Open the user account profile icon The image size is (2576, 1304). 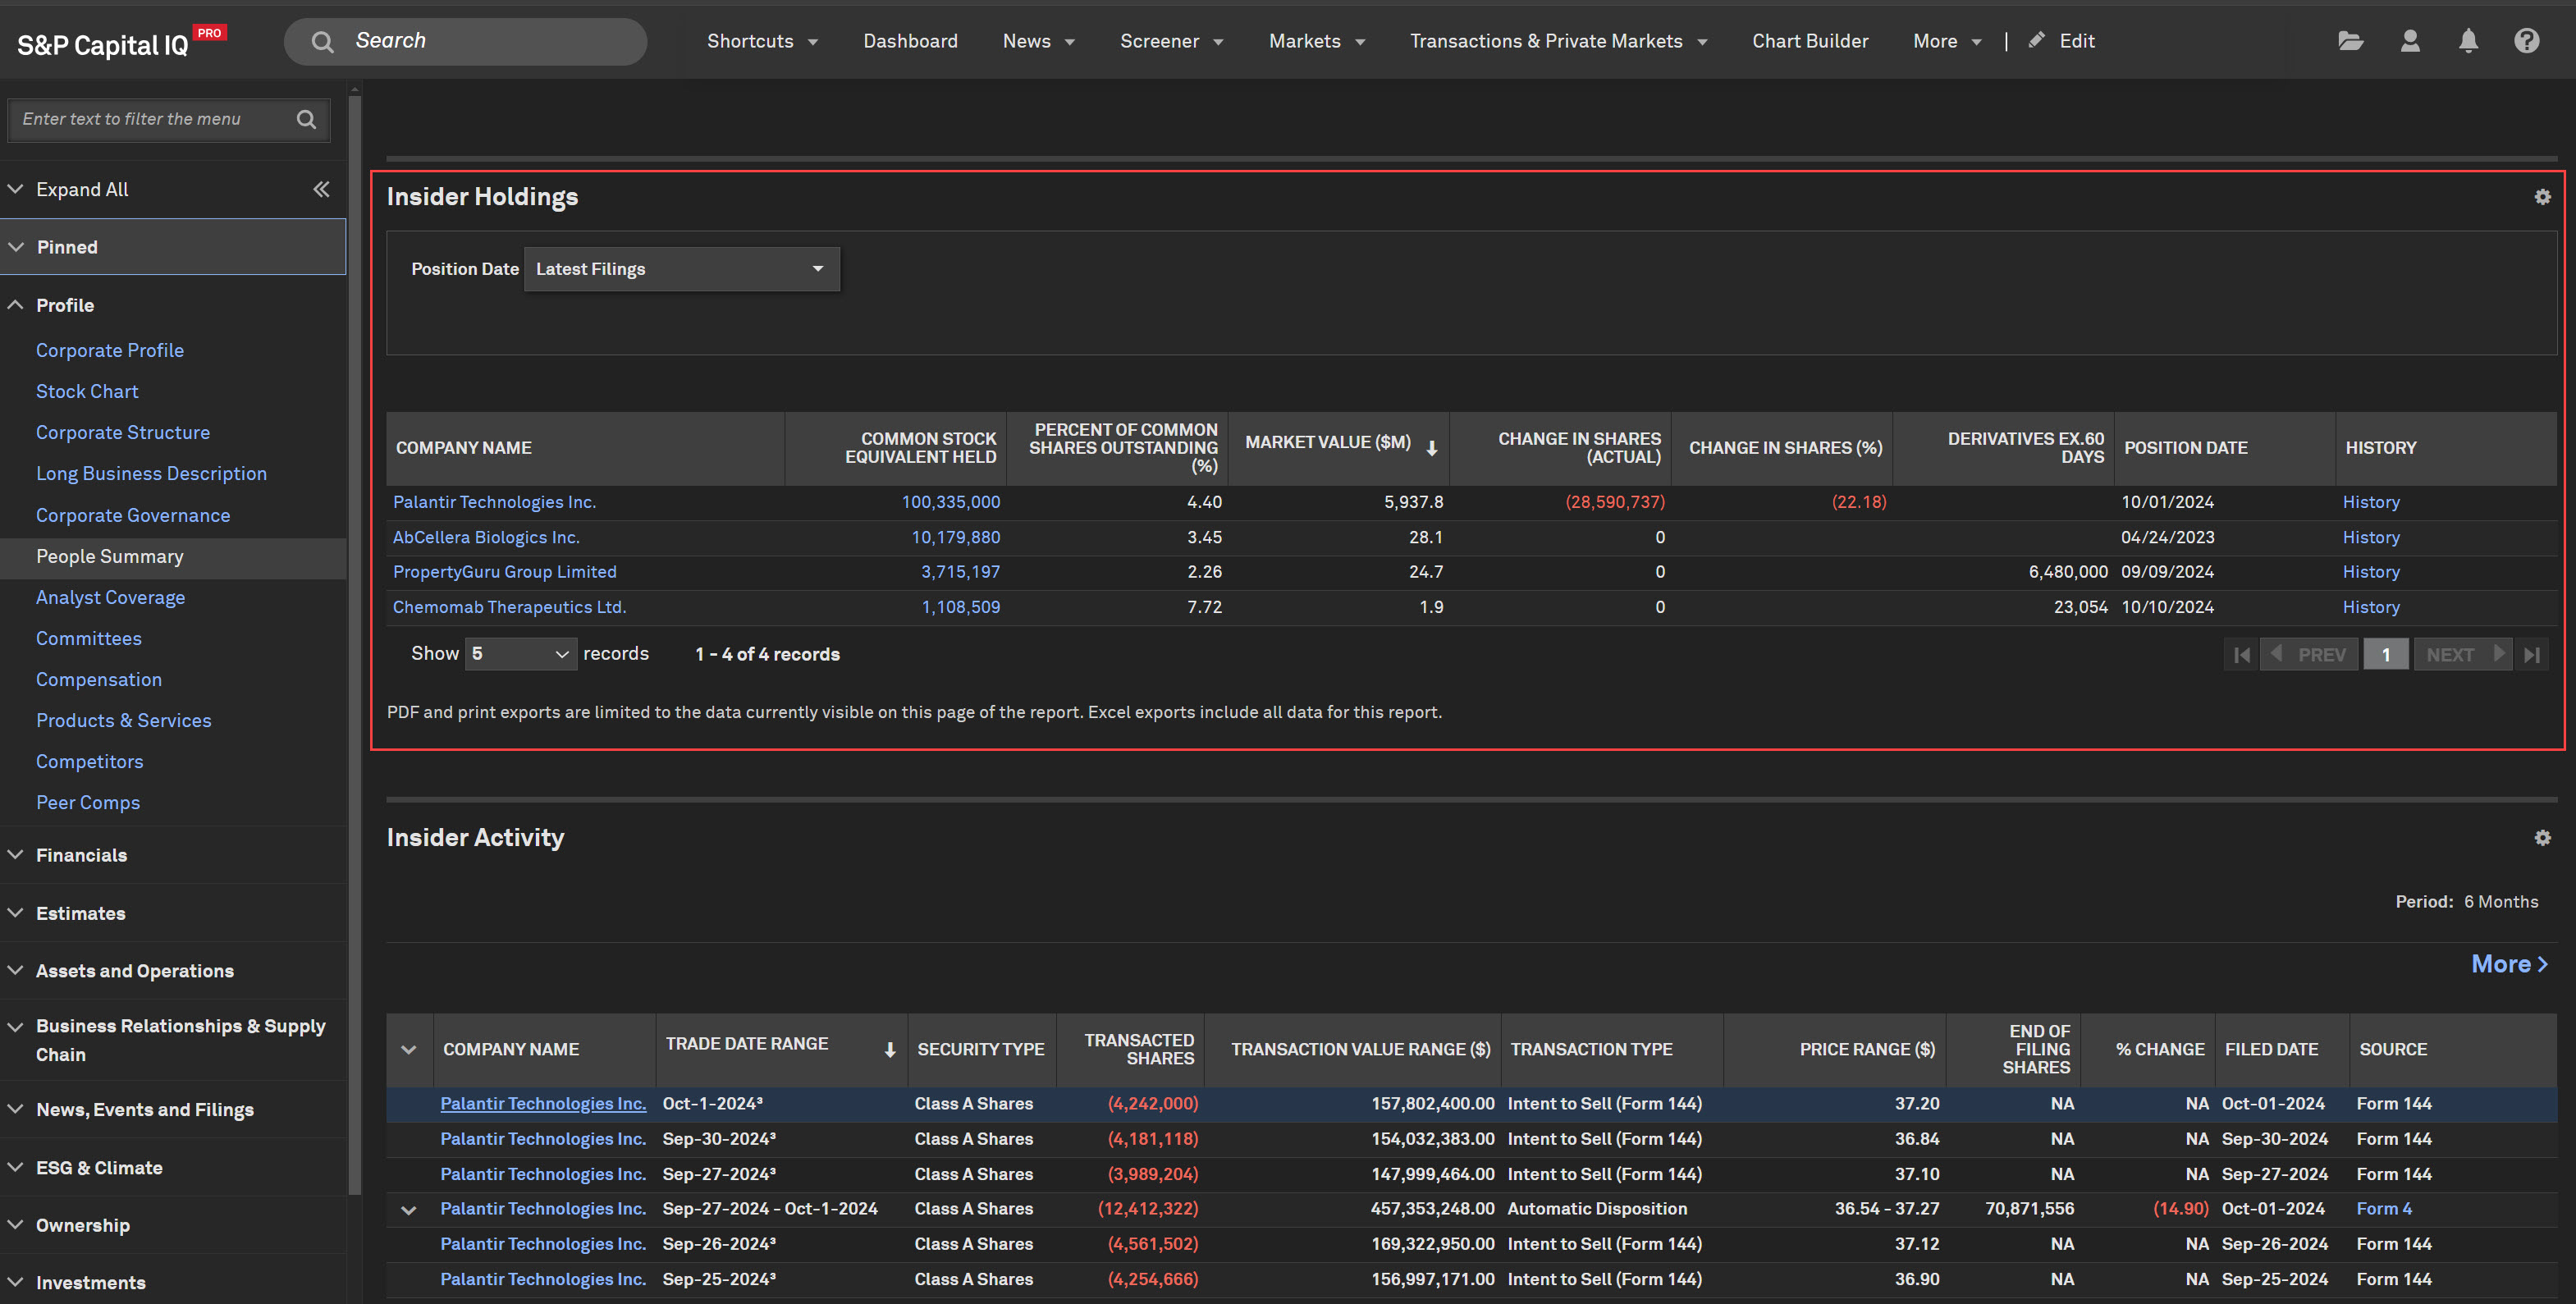click(2410, 41)
